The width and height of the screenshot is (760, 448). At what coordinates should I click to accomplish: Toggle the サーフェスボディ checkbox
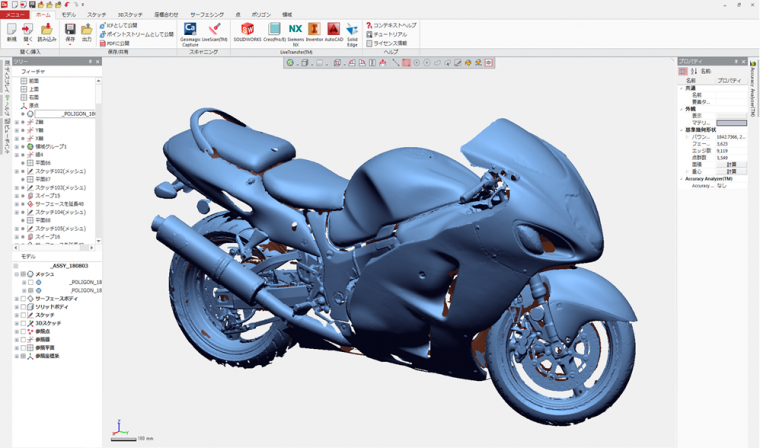pos(23,299)
